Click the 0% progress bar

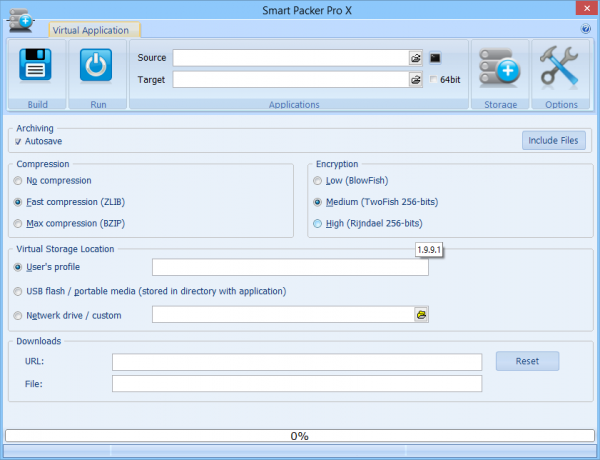coord(300,436)
